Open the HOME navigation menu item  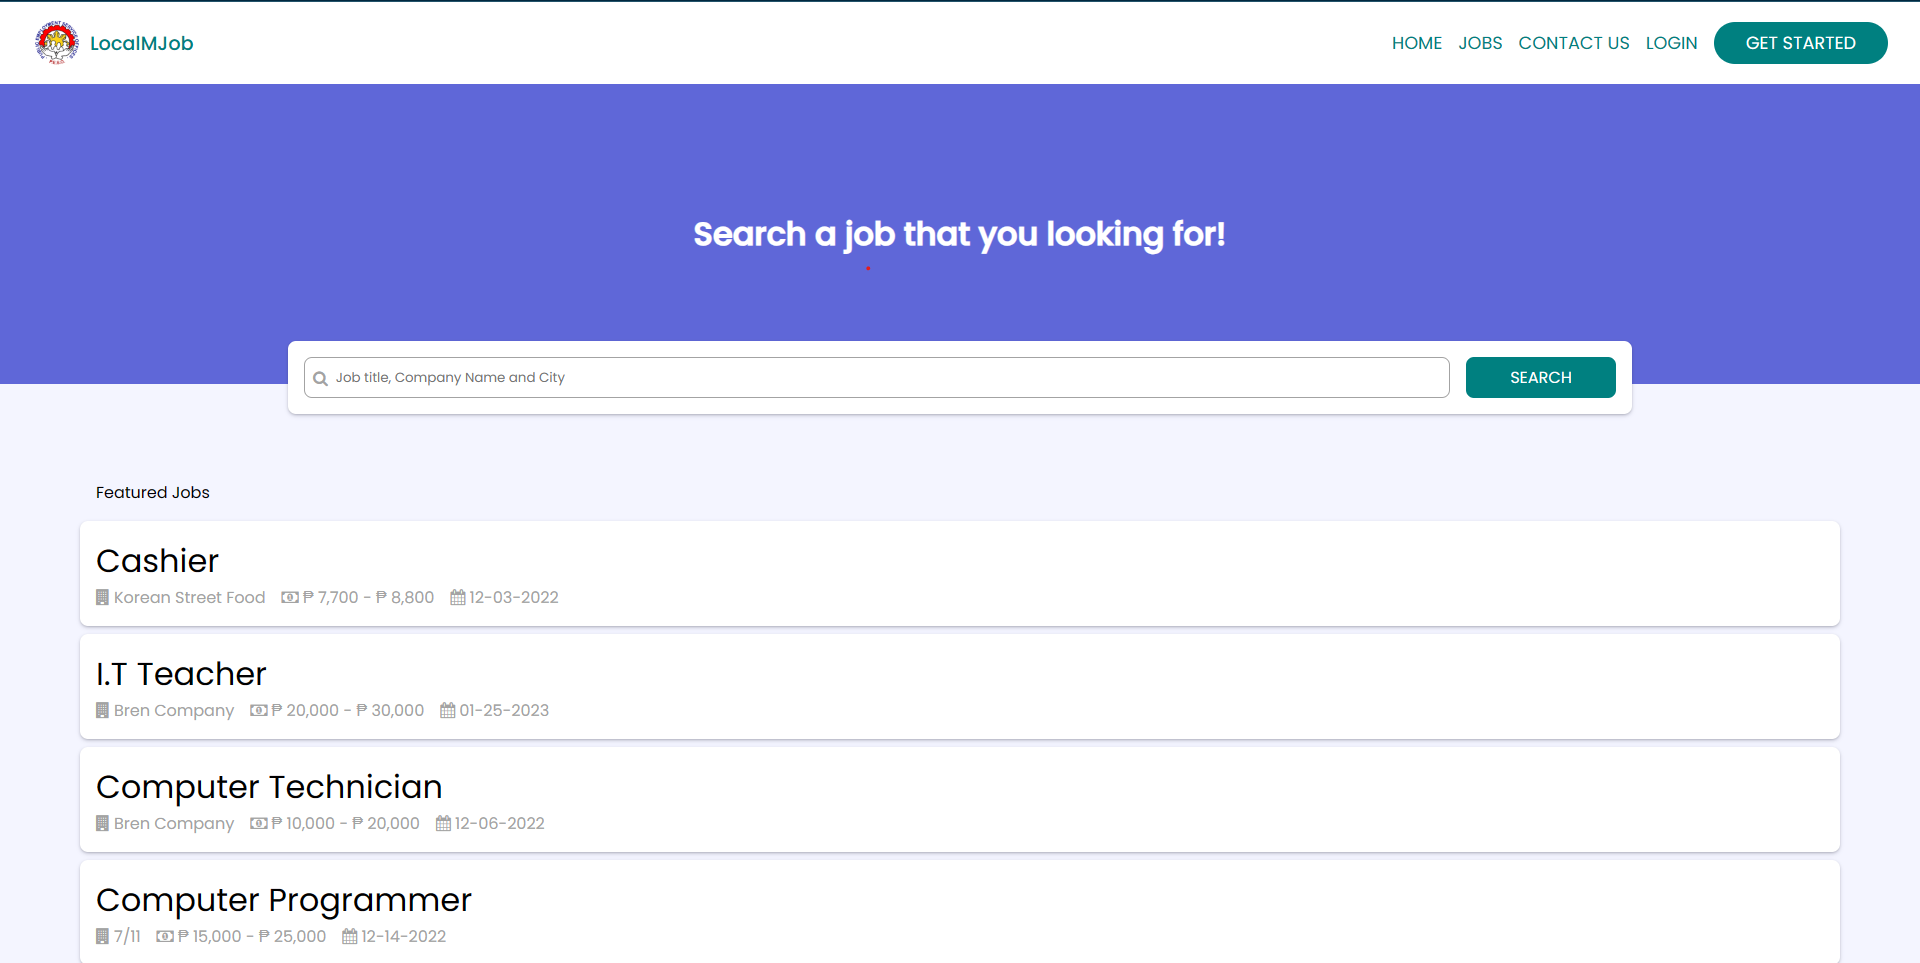(1417, 42)
